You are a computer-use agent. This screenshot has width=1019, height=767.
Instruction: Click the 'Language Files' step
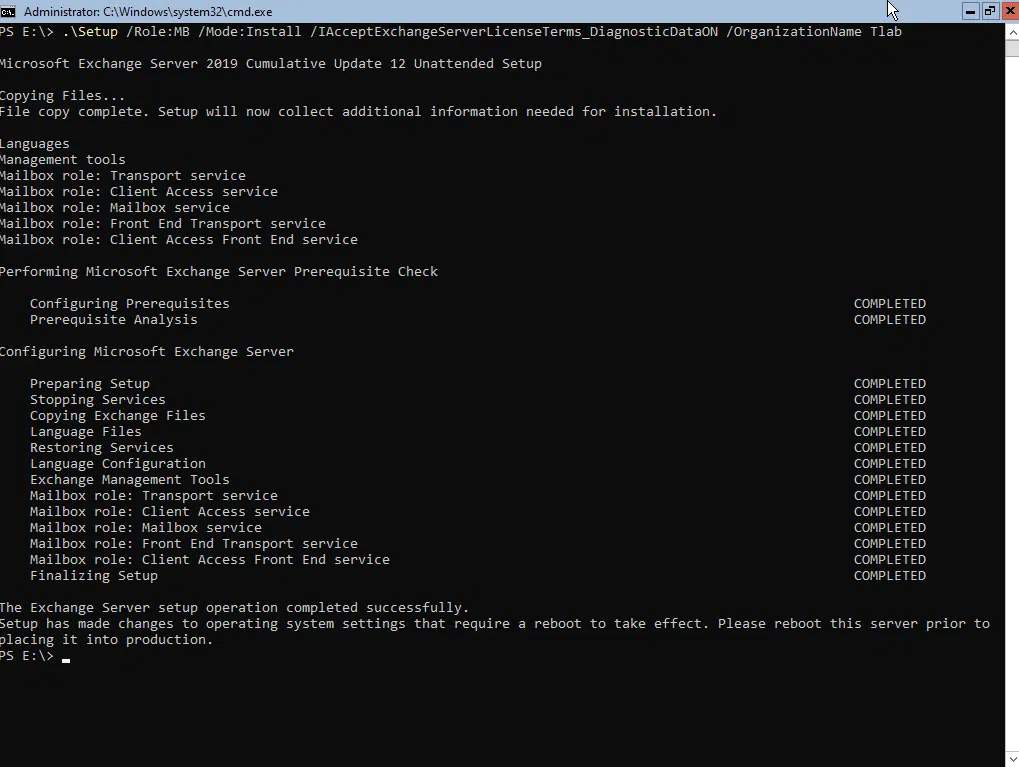click(86, 432)
